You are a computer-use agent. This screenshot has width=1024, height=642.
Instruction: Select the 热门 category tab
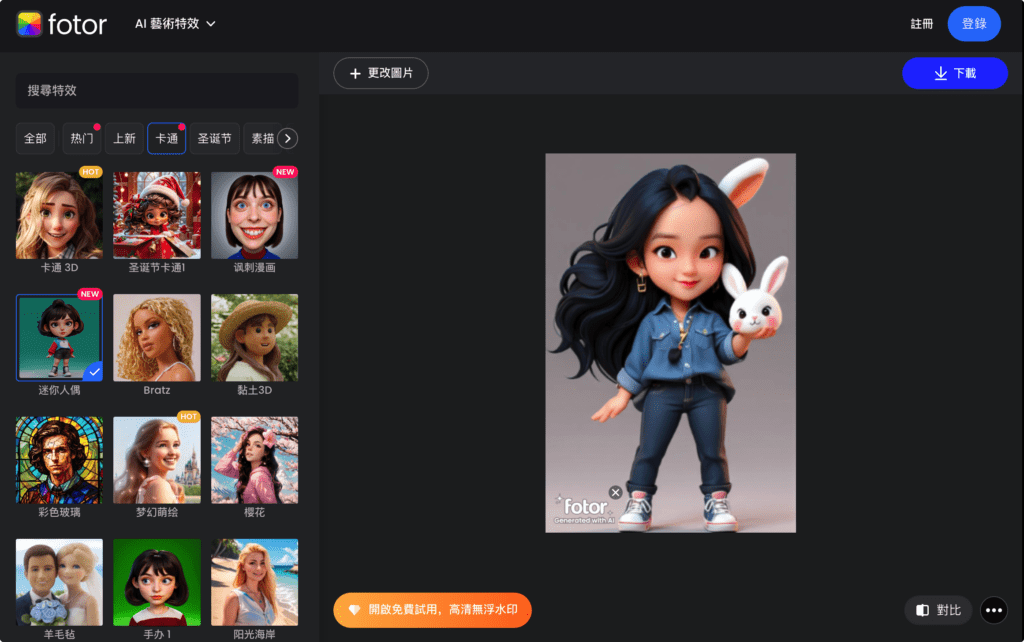(x=82, y=138)
